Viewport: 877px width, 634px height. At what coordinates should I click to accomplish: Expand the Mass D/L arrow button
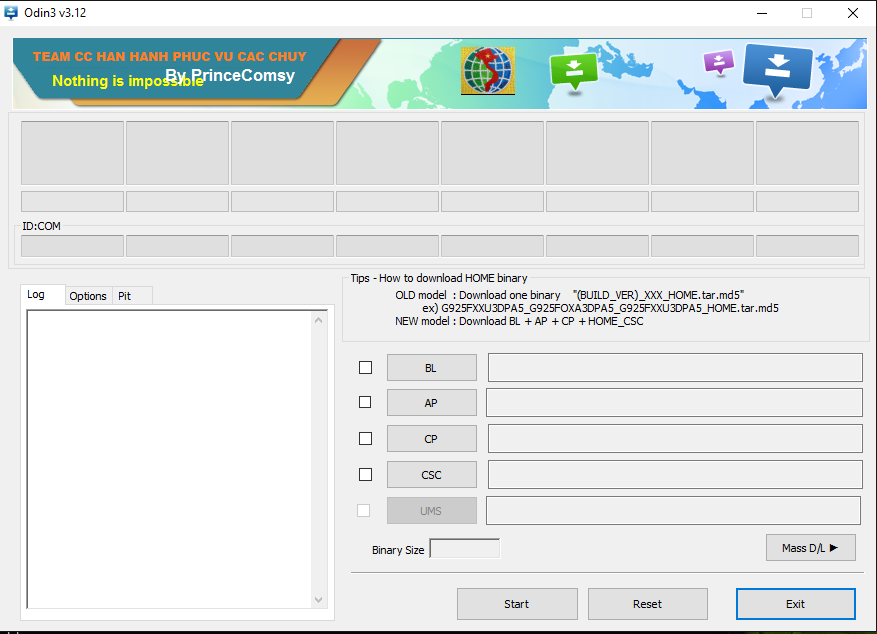coord(810,547)
